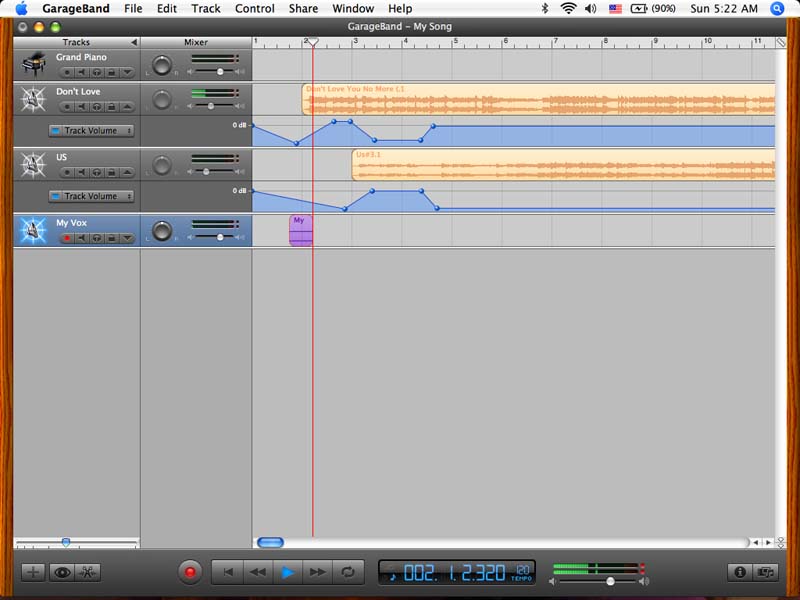
Task: Enable recording on US track
Action: (67, 172)
